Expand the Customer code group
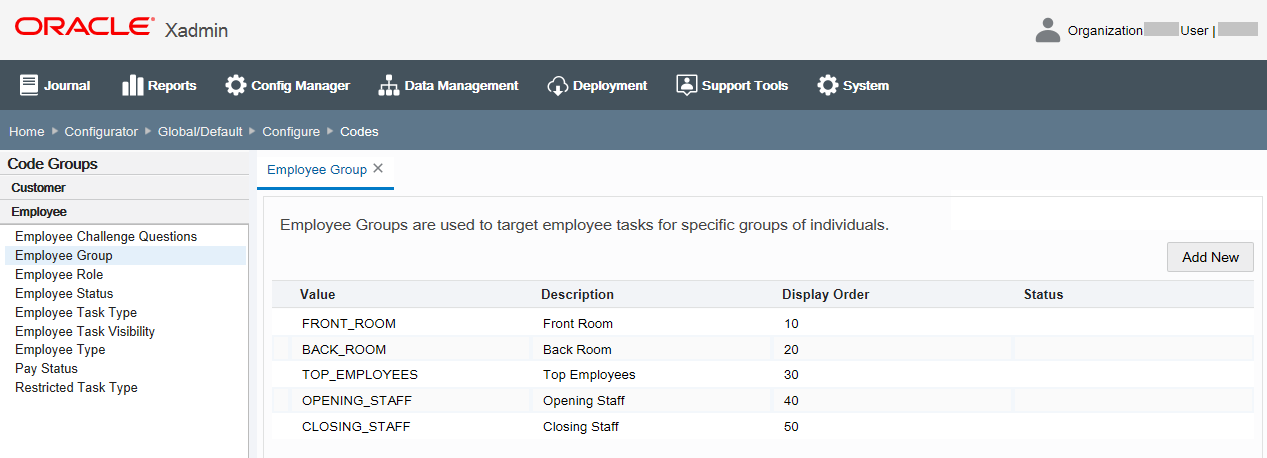Viewport: 1267px width, 458px height. (x=39, y=187)
